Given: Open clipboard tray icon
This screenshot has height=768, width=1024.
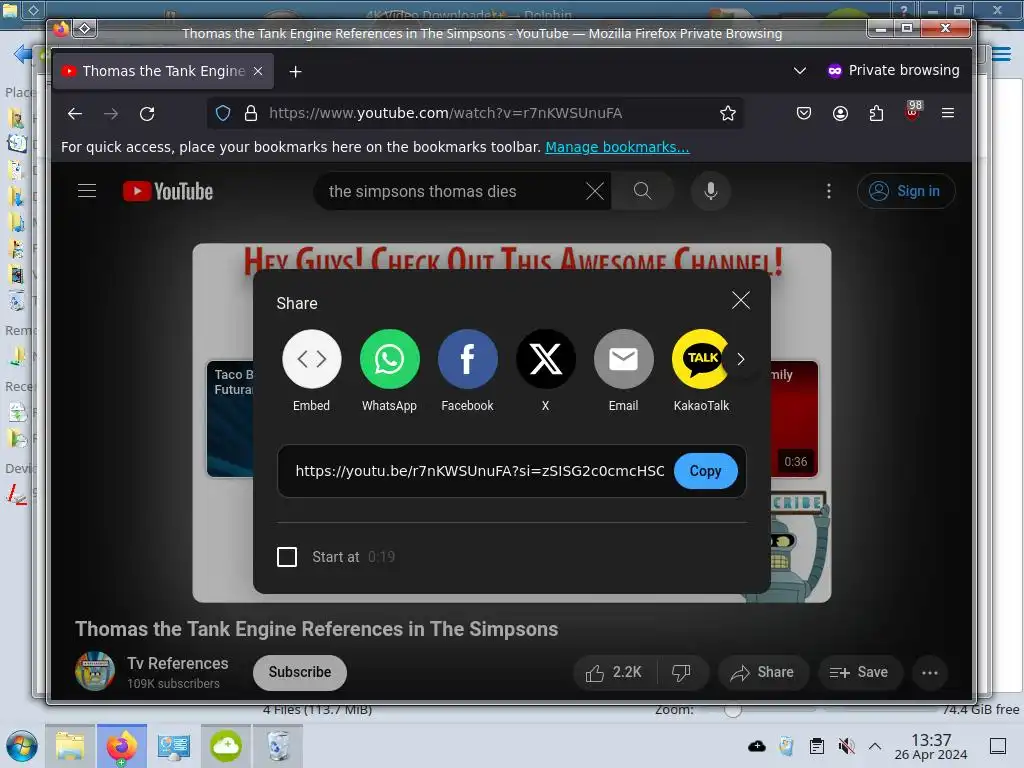Looking at the screenshot, I should tap(816, 746).
